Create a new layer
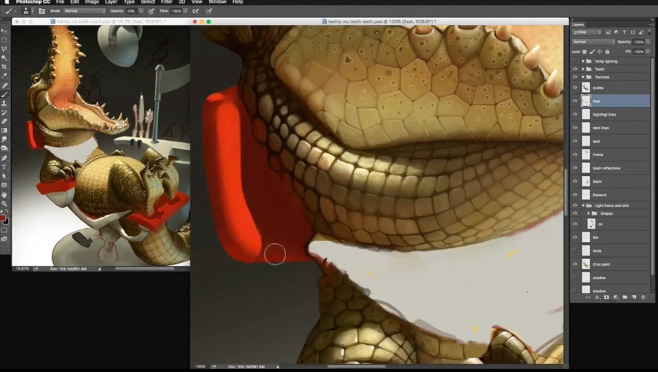658x372 pixels. pos(634,297)
